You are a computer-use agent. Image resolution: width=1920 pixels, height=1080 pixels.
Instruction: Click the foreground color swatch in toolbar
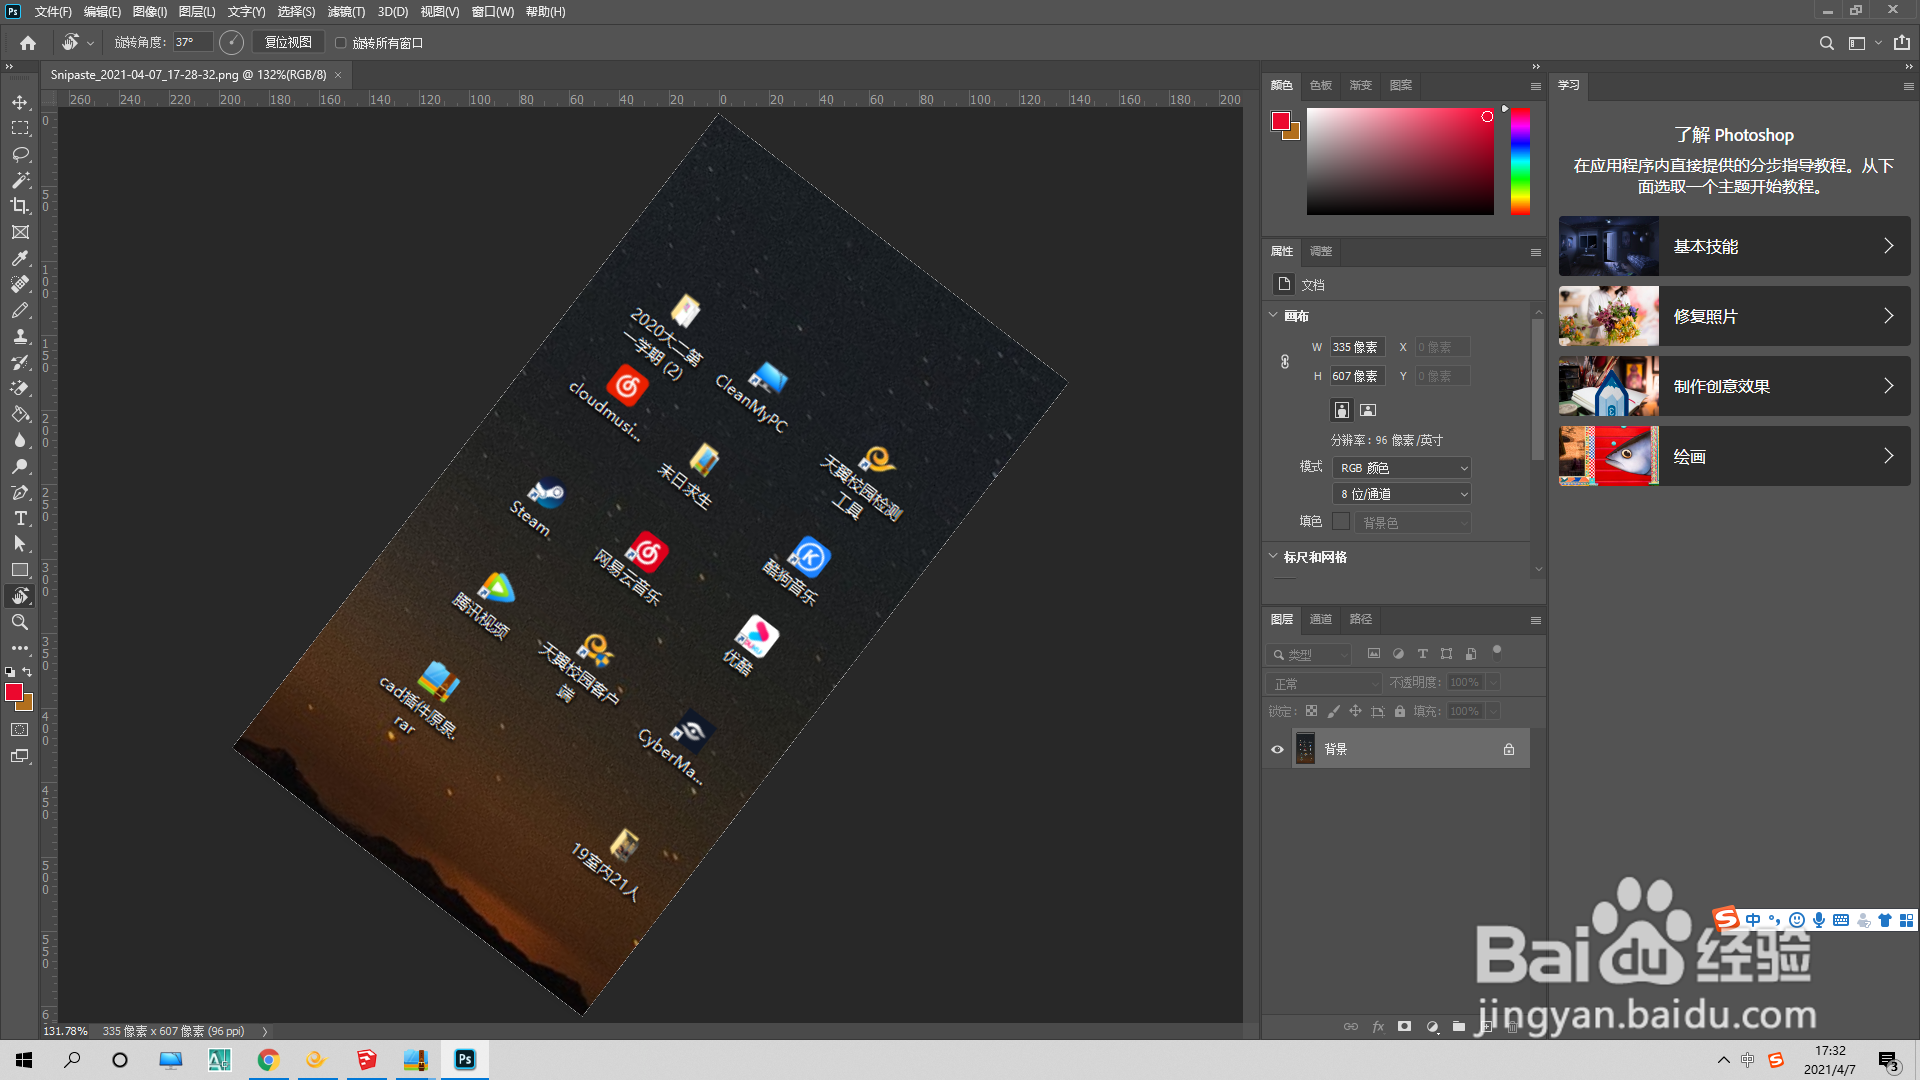tap(14, 692)
